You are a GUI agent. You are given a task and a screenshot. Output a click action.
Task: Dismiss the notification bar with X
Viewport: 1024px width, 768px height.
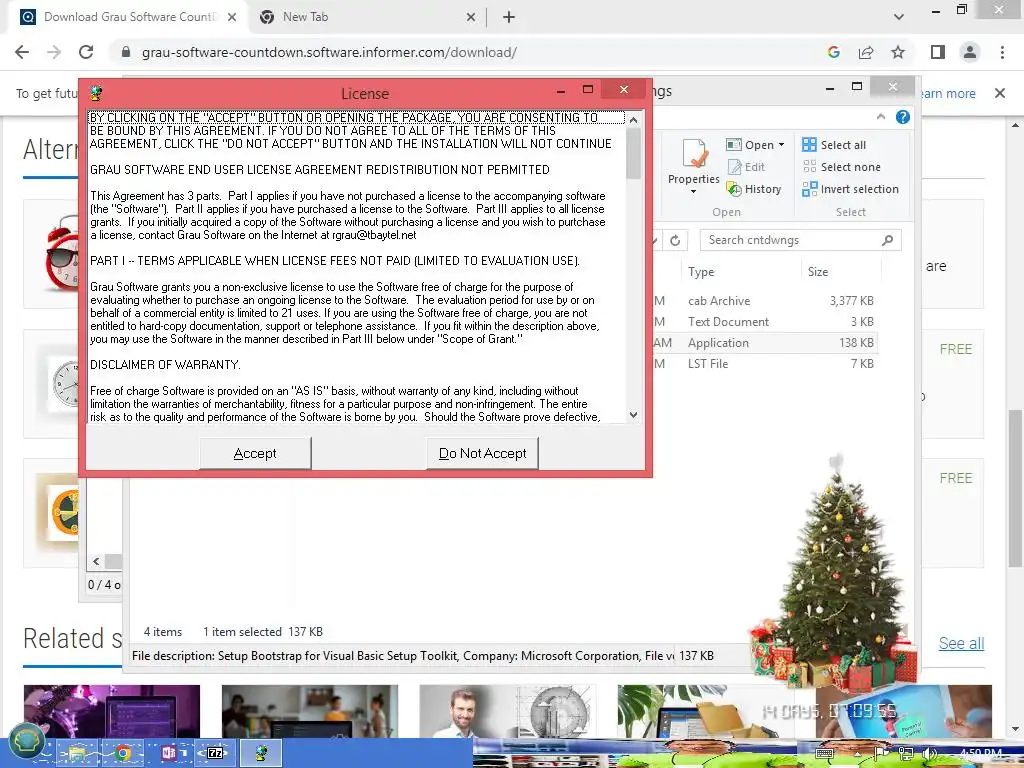(1000, 93)
